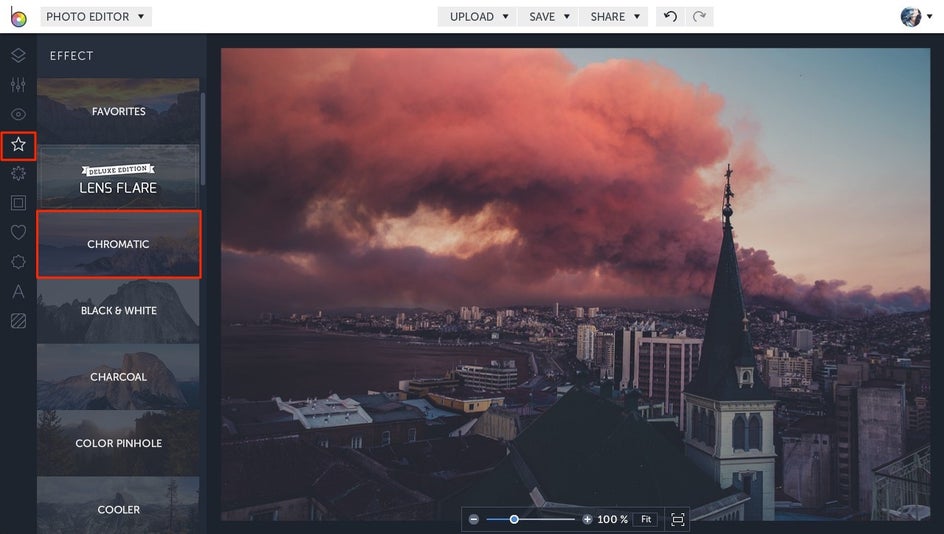Viewport: 944px width, 534px height.
Task: Undo the last edit
Action: (x=670, y=16)
